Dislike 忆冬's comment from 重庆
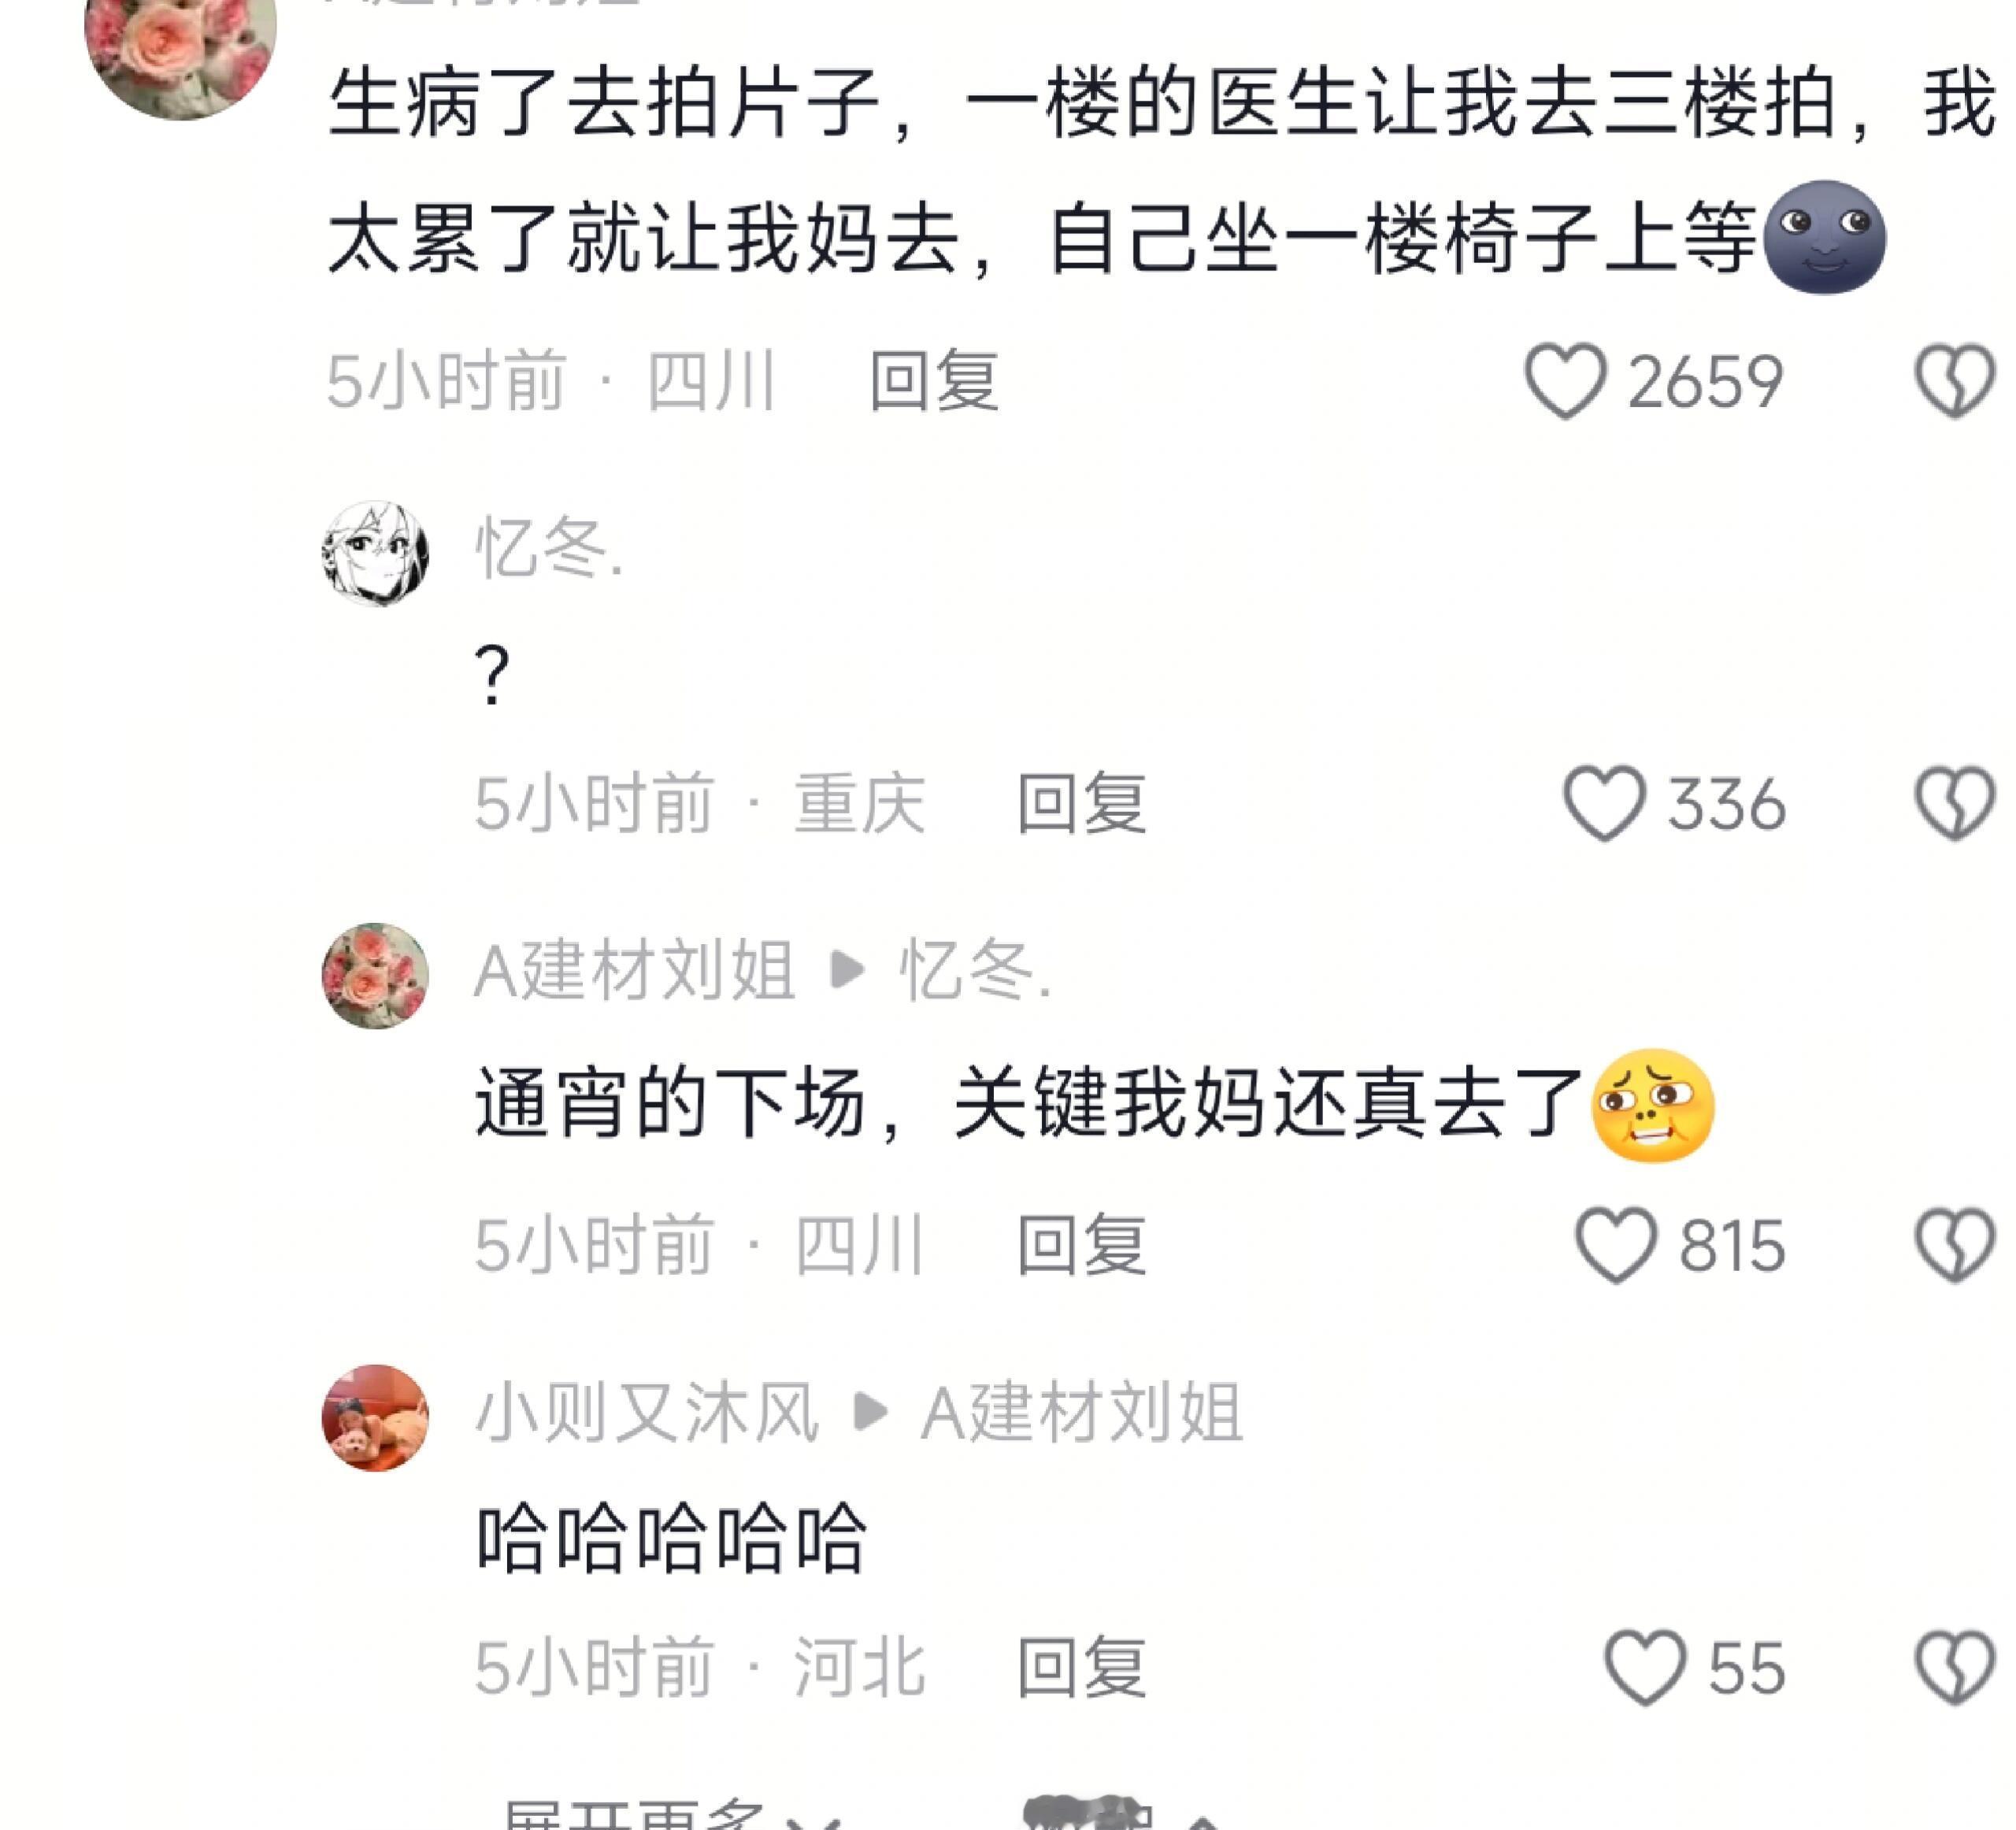Screen dimensions: 2016x1830 [1955, 803]
